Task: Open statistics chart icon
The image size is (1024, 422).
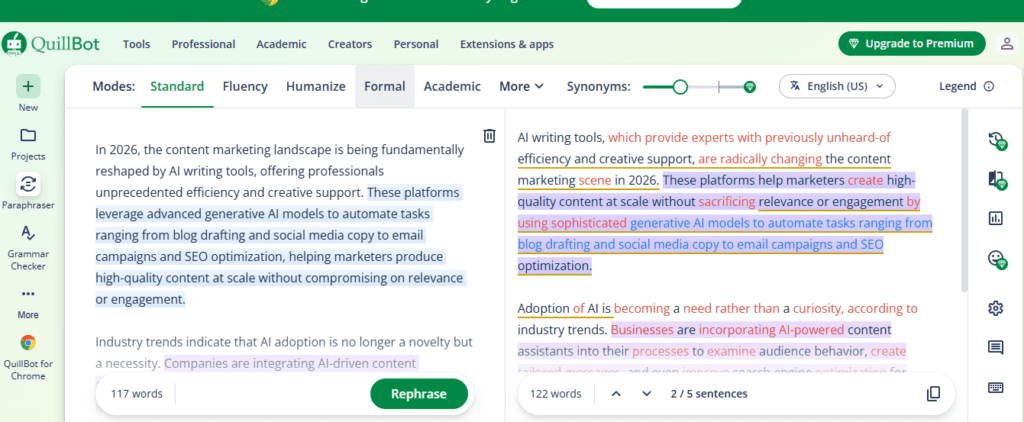Action: pyautogui.click(x=995, y=219)
